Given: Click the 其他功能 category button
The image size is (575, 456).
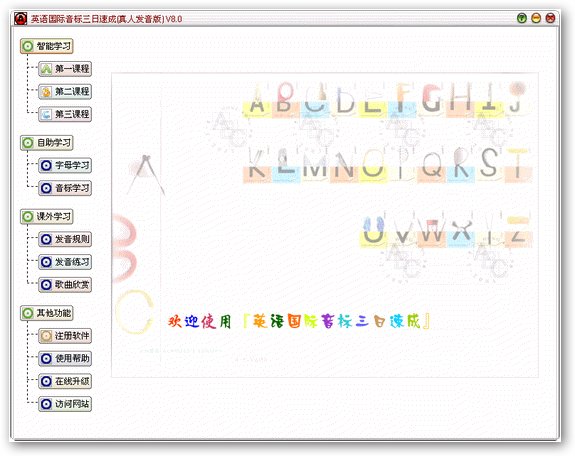Looking at the screenshot, I should pyautogui.click(x=47, y=313).
